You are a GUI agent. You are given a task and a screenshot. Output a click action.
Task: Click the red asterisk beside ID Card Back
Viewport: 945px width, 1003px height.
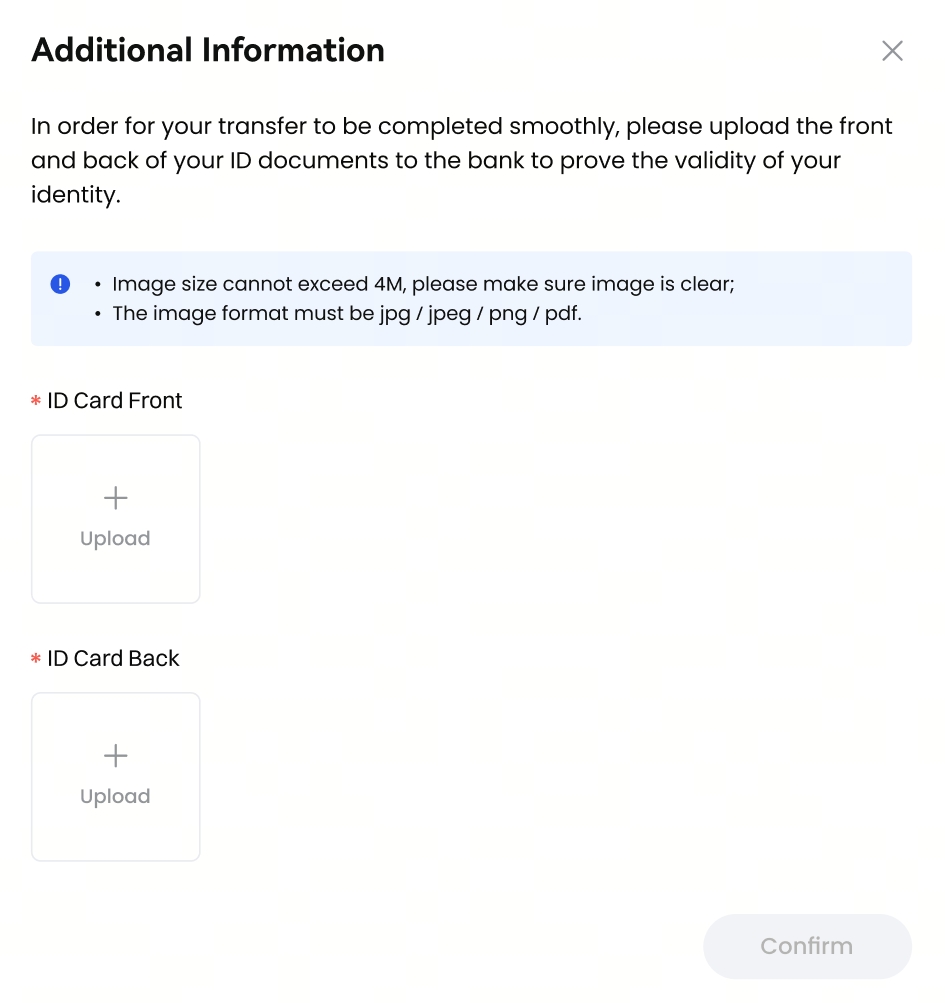pos(36,658)
